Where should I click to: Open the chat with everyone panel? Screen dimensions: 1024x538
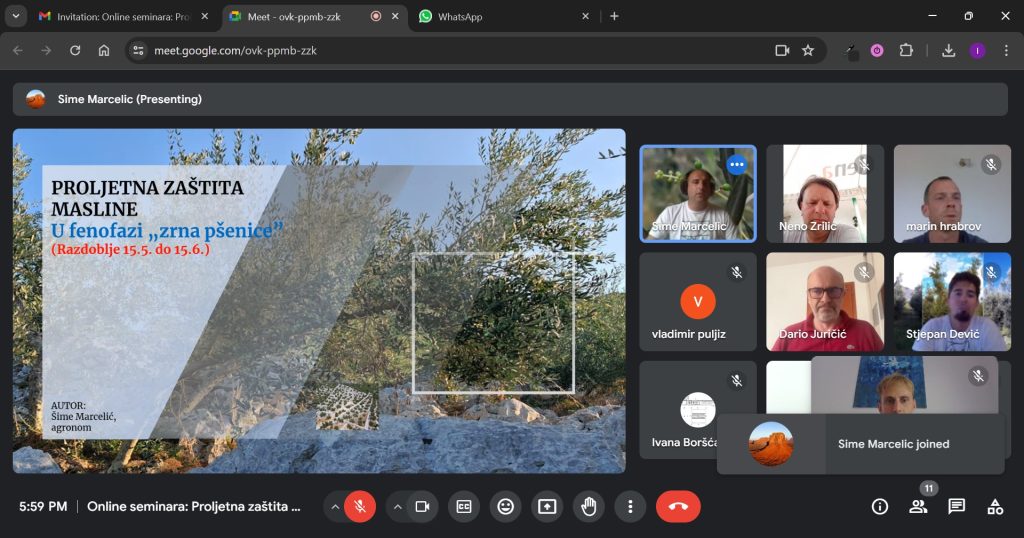pyautogui.click(x=957, y=507)
